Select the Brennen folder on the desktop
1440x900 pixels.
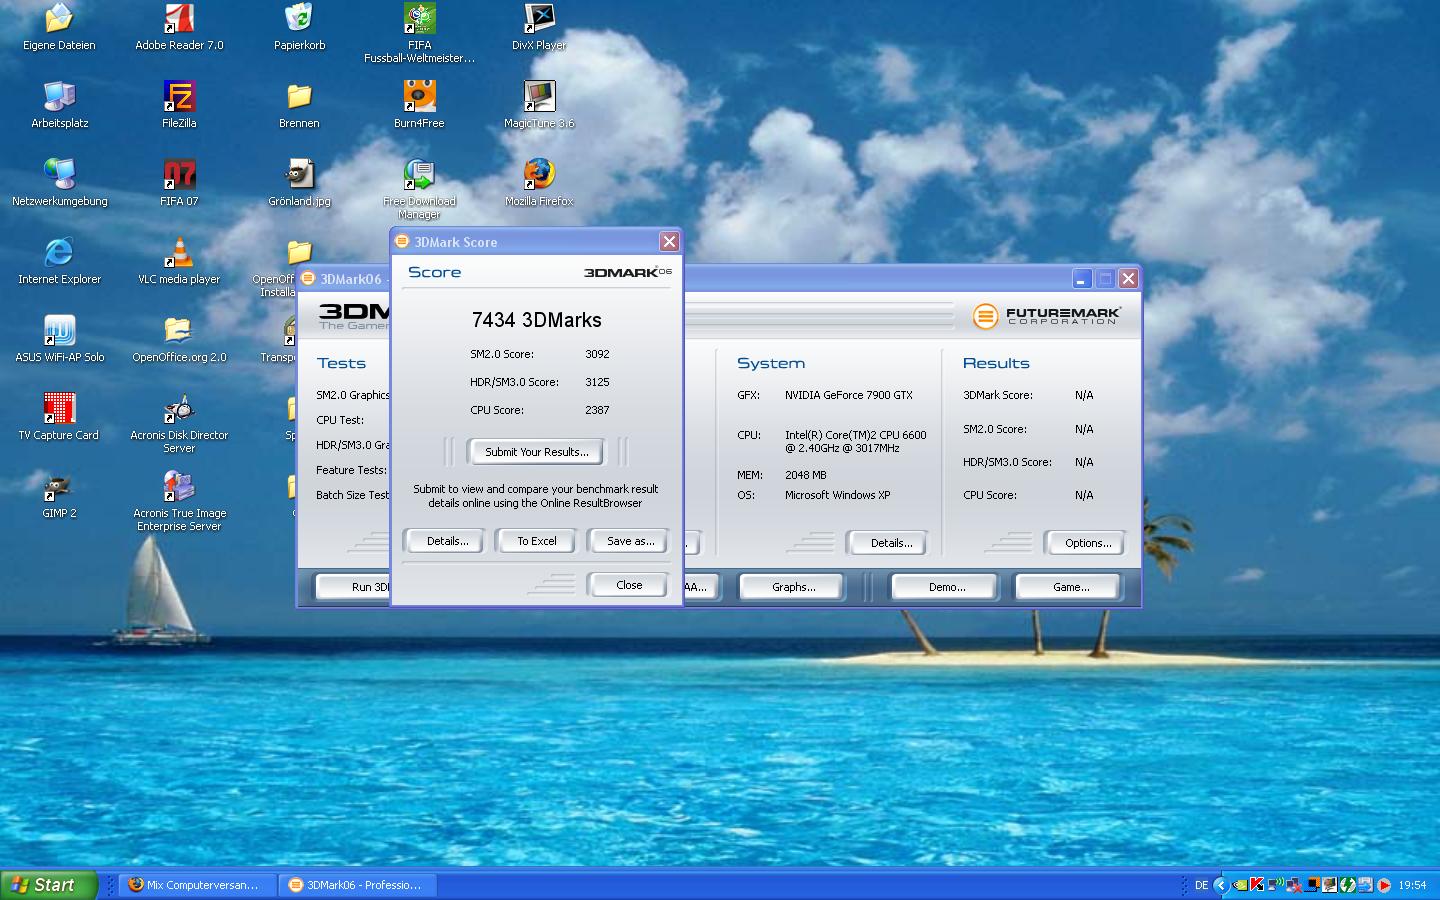point(299,106)
